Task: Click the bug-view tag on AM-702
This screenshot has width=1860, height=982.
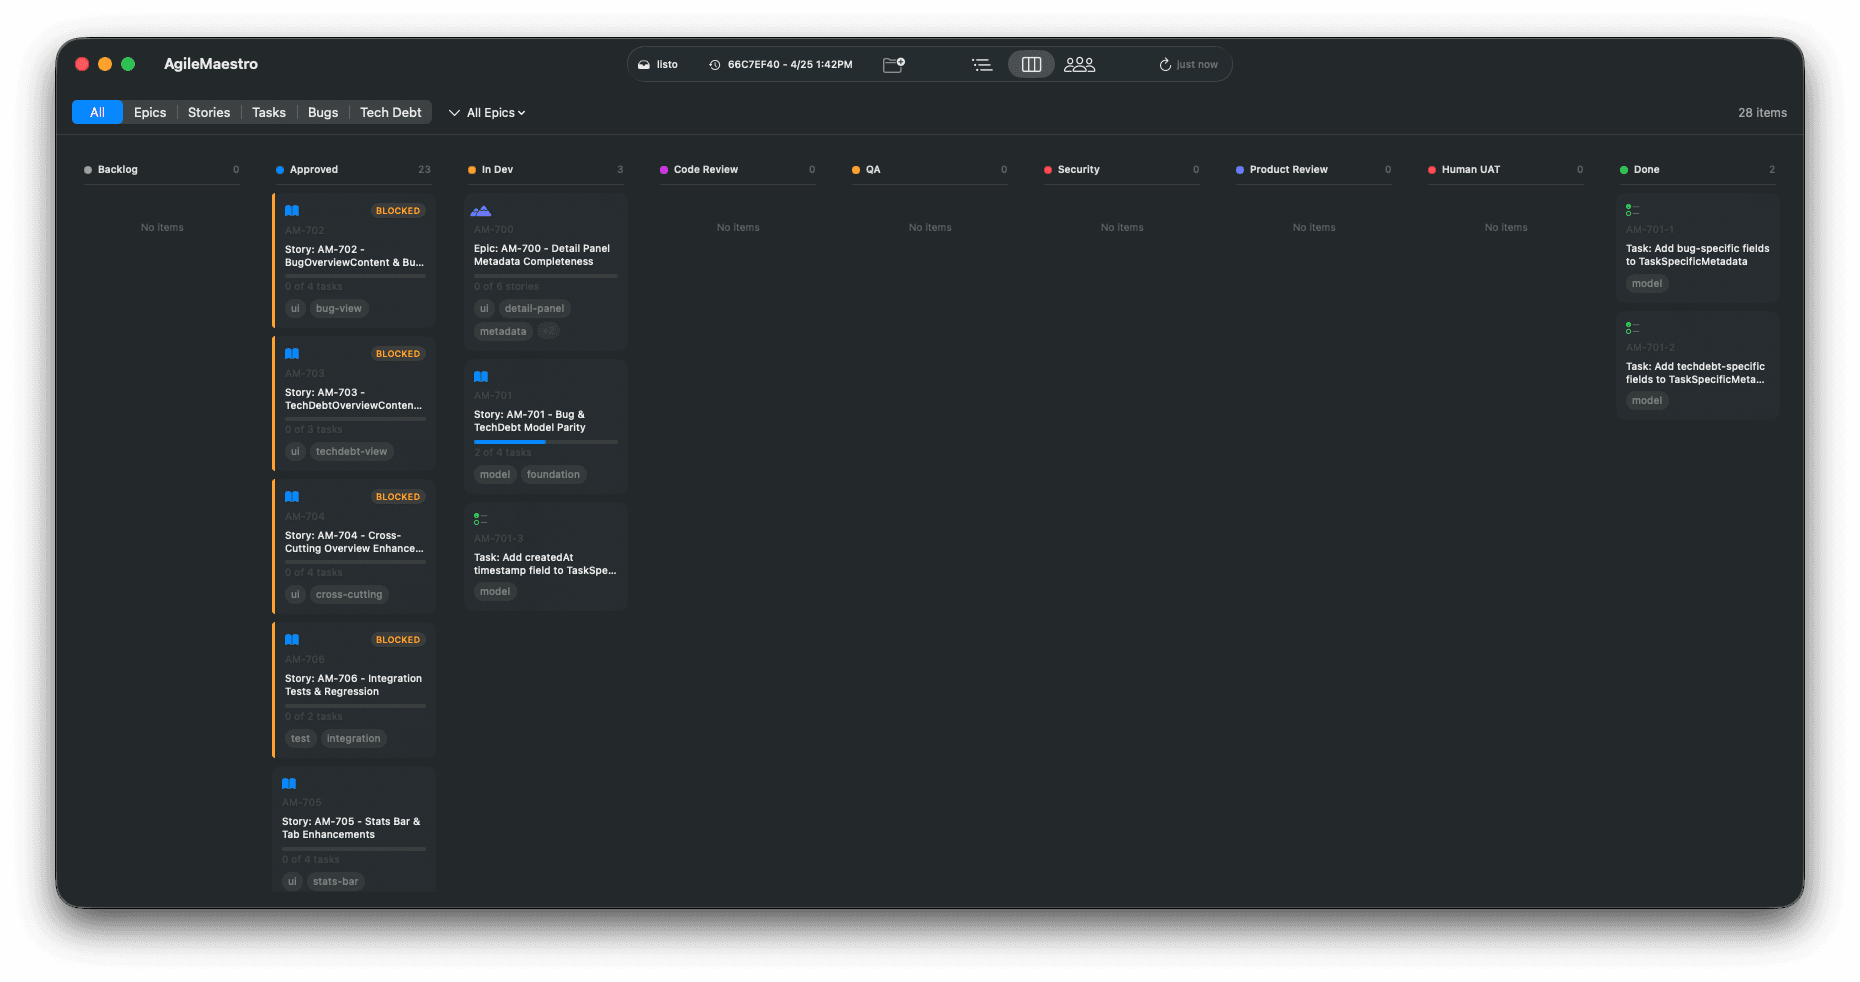Action: point(339,309)
